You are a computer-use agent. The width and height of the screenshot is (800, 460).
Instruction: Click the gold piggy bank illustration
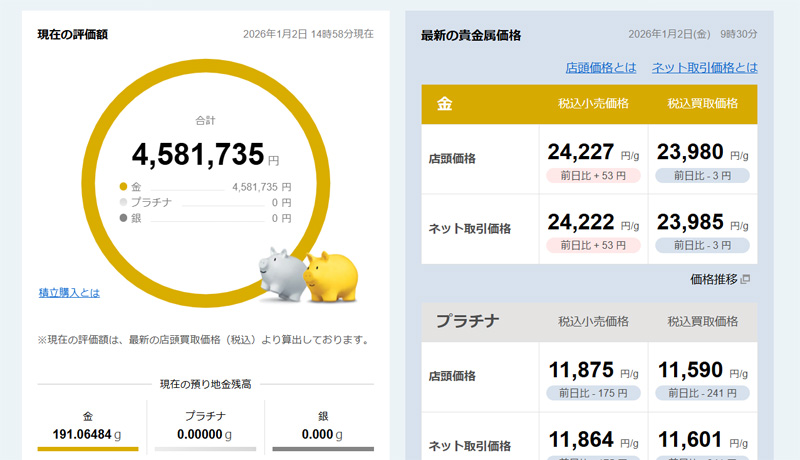coord(330,276)
